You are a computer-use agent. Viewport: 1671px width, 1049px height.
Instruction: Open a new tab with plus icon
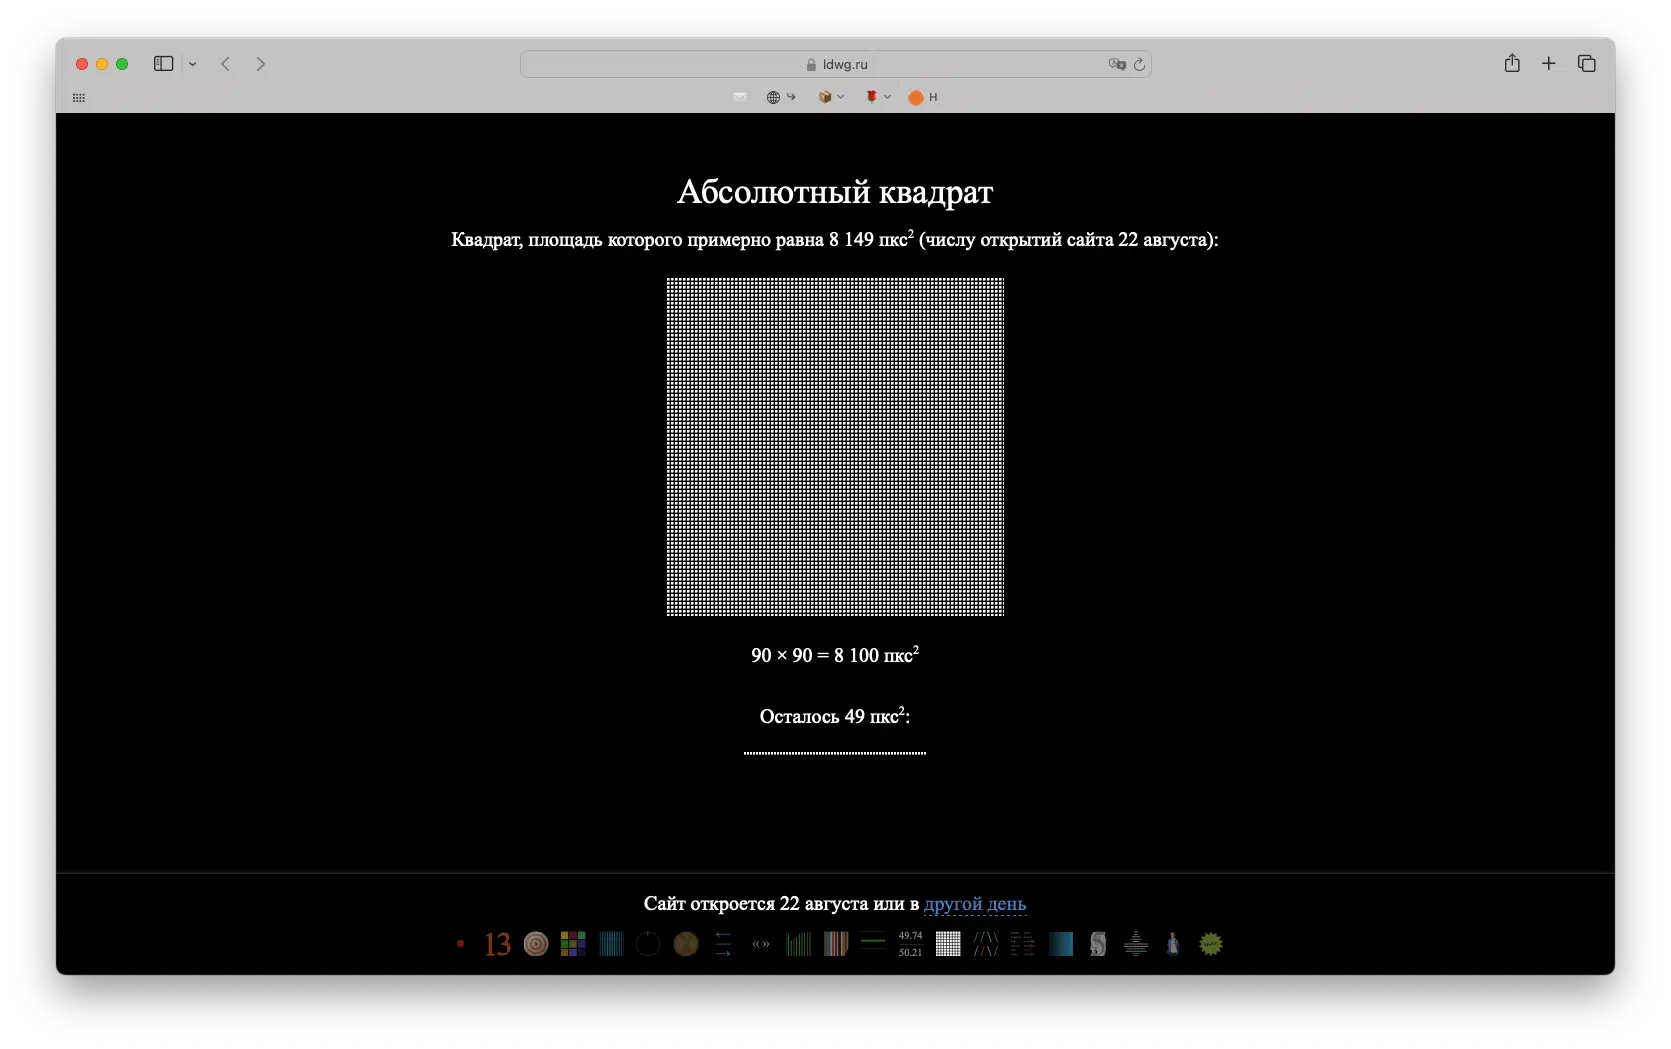pyautogui.click(x=1549, y=63)
